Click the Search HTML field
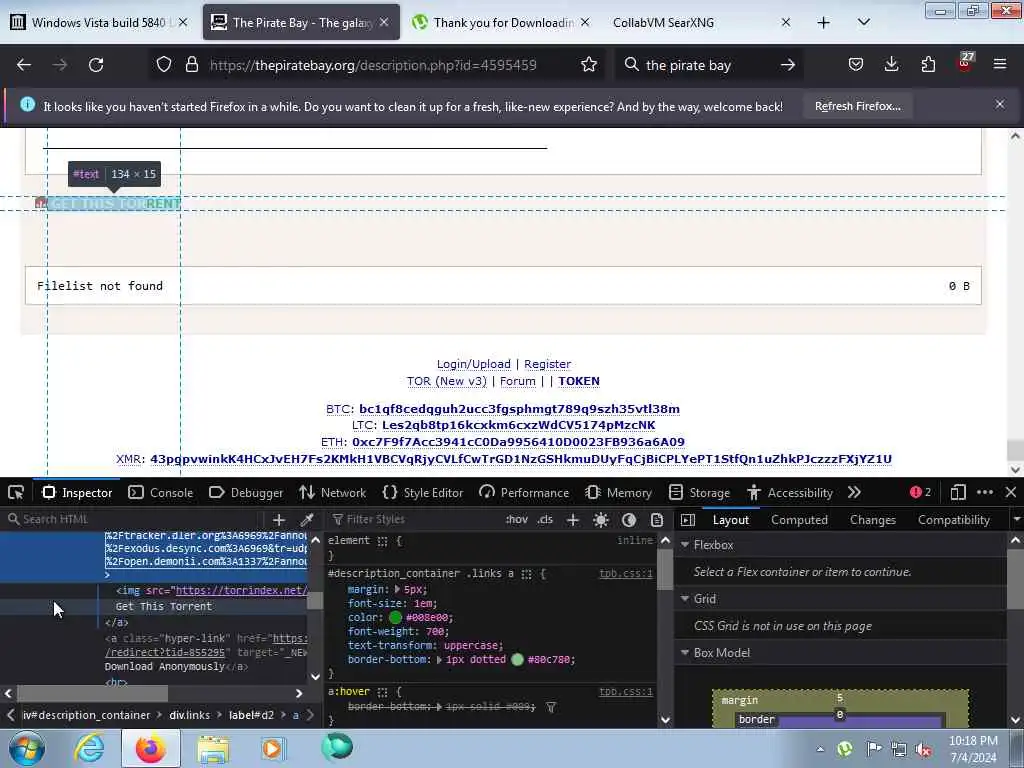 point(136,519)
